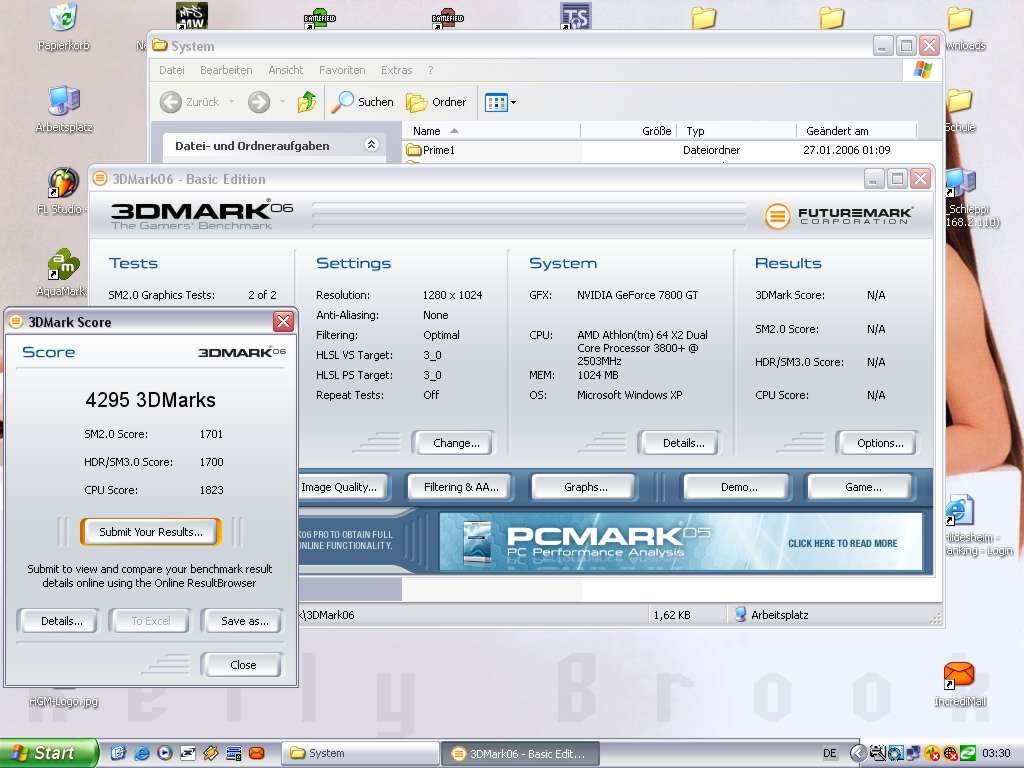
Task: Click the Up folder arrow in System window
Action: pyautogui.click(x=306, y=102)
